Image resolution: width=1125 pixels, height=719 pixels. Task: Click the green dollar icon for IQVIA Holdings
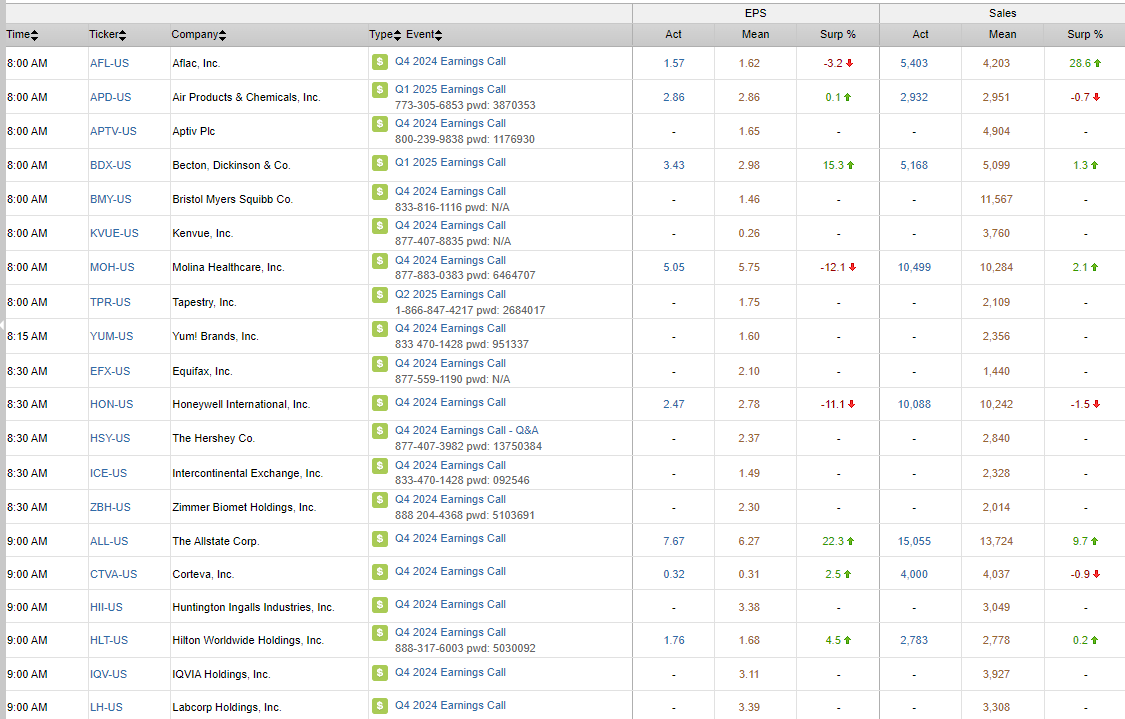click(380, 672)
